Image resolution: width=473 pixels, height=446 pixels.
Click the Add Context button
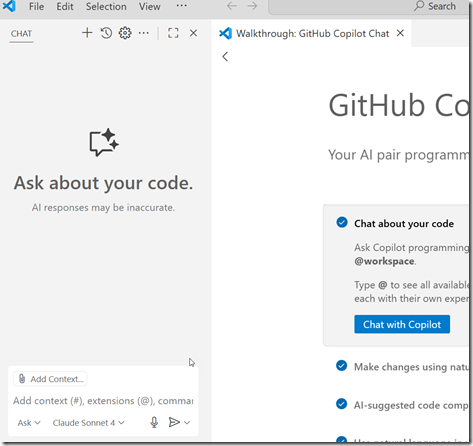[50, 379]
